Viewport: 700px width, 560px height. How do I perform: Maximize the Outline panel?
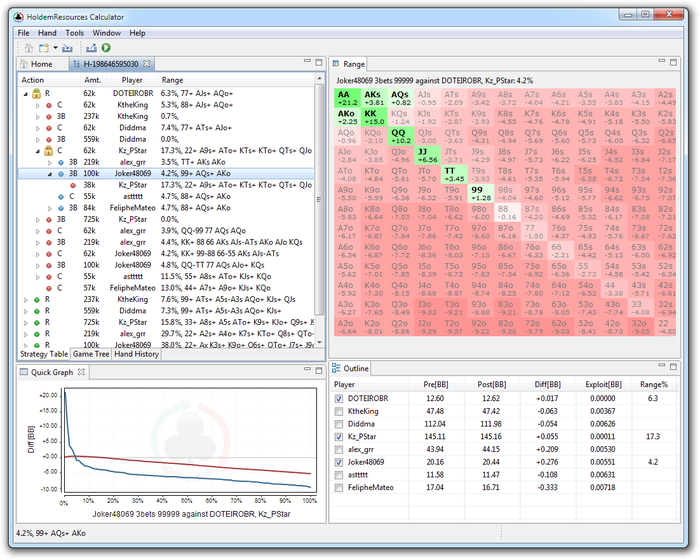[x=673, y=367]
